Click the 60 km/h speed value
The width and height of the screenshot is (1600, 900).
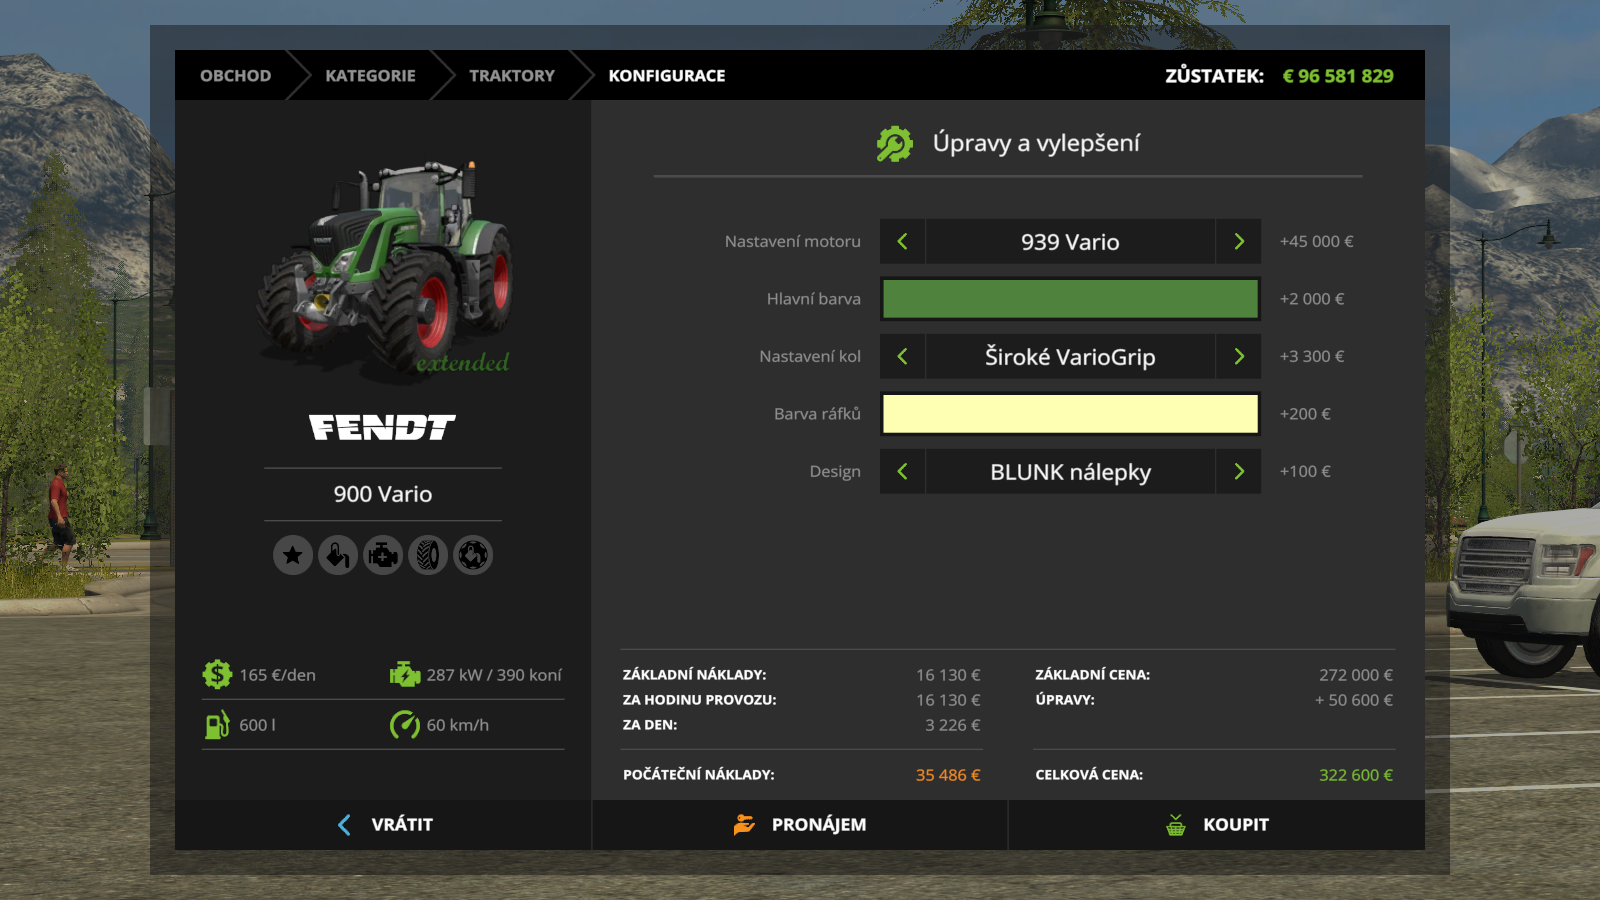pos(458,725)
